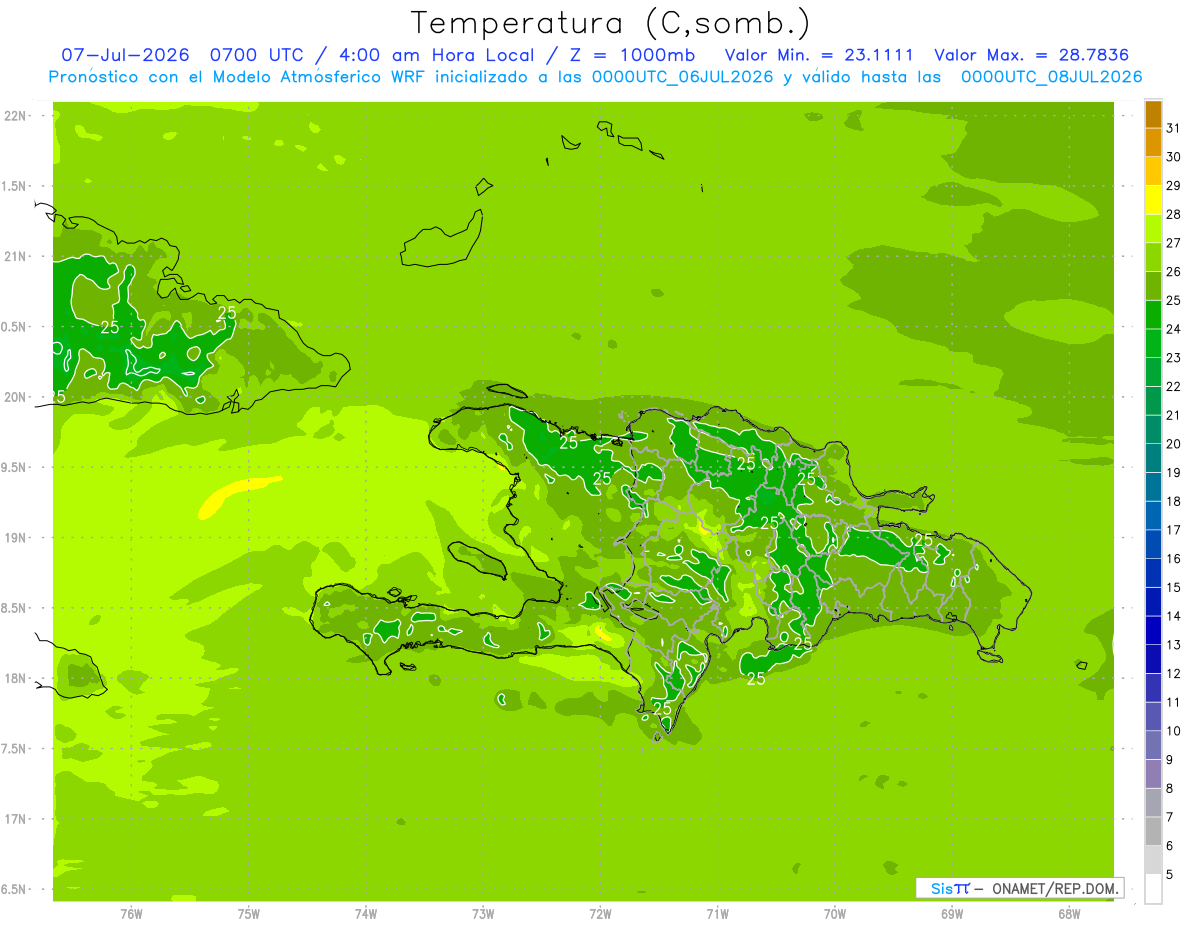The image size is (1200, 927).
Task: Click the "70W" longitude label
Action: click(x=835, y=914)
